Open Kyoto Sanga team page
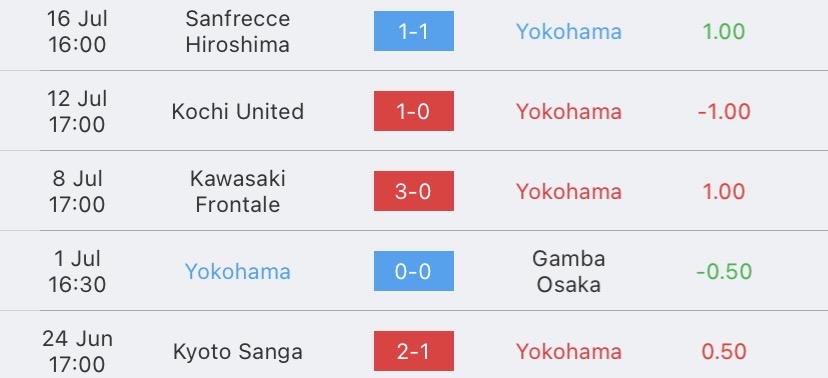This screenshot has height=378, width=828. [238, 352]
